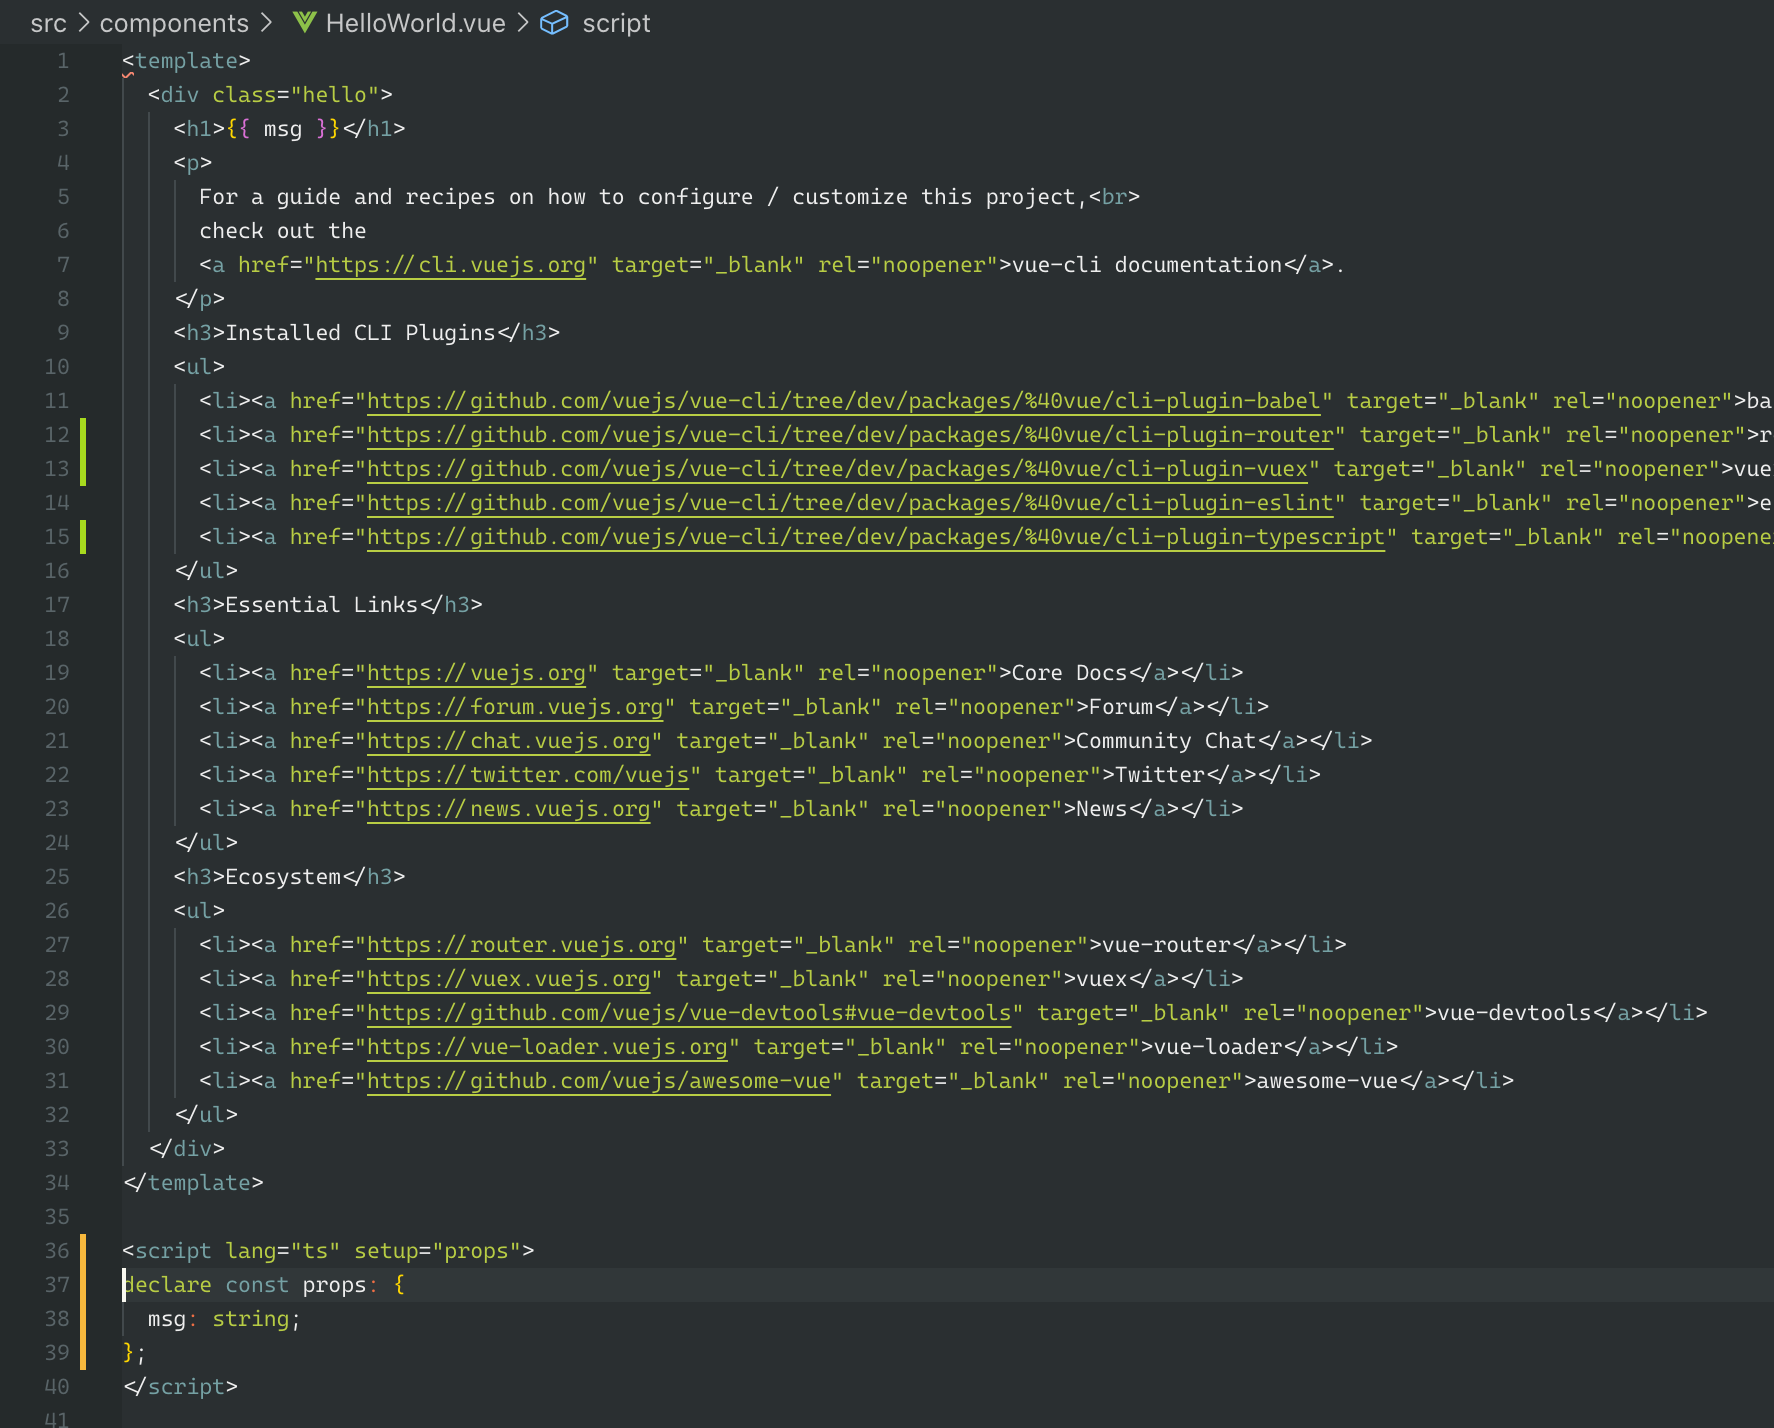Click the breadcrumb chevron after components
The width and height of the screenshot is (1774, 1428).
[264, 22]
